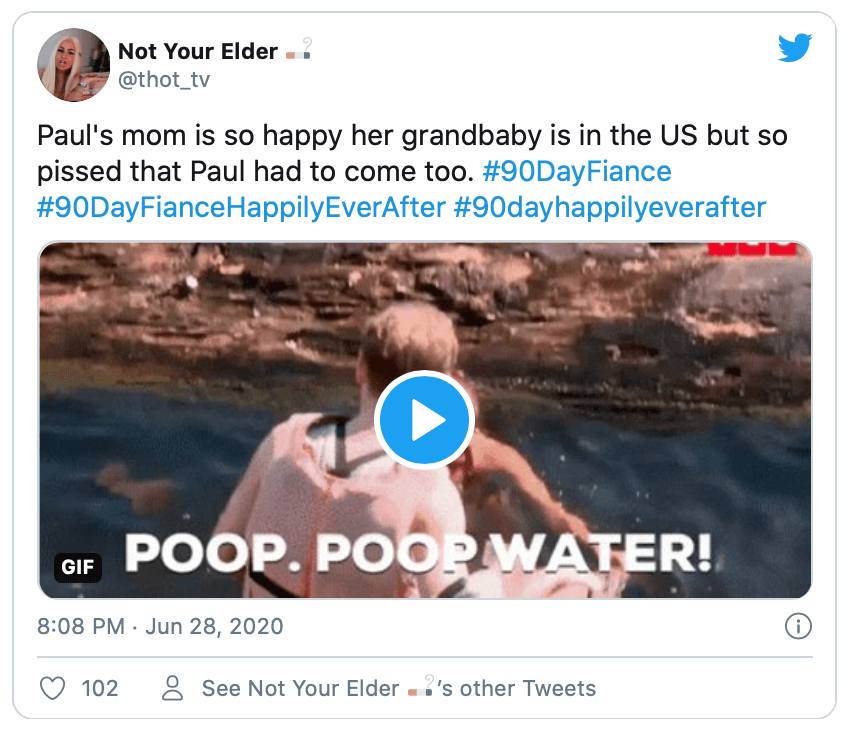Open the Not Your Elder profile avatar
The image size is (848, 734).
73,64
